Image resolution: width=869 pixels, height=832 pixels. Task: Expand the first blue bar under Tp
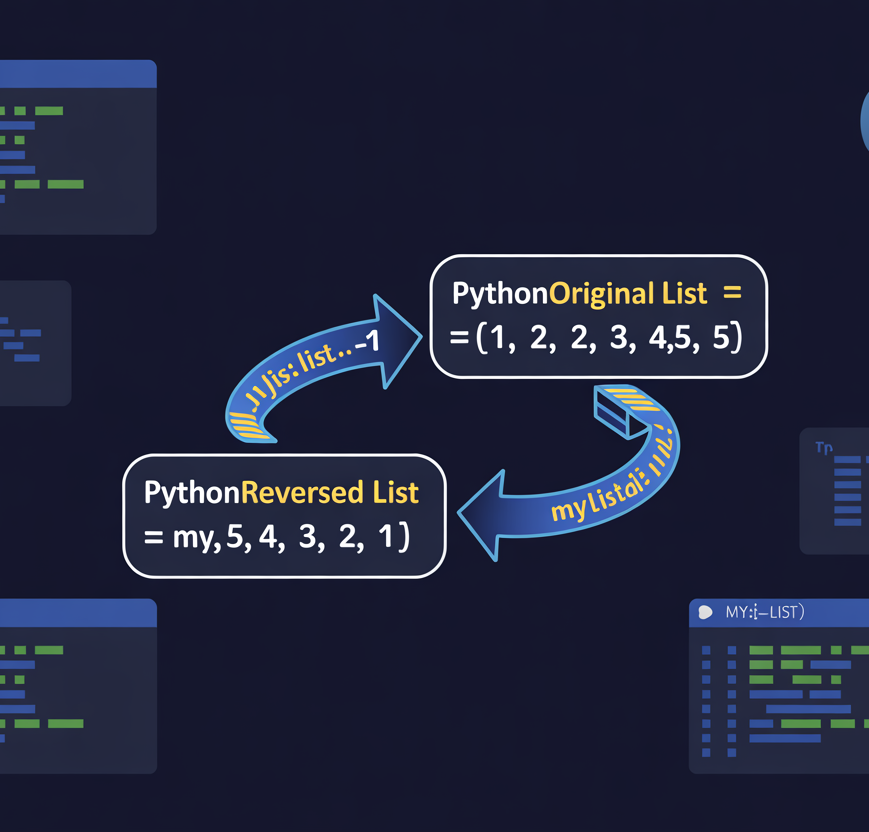(x=847, y=460)
